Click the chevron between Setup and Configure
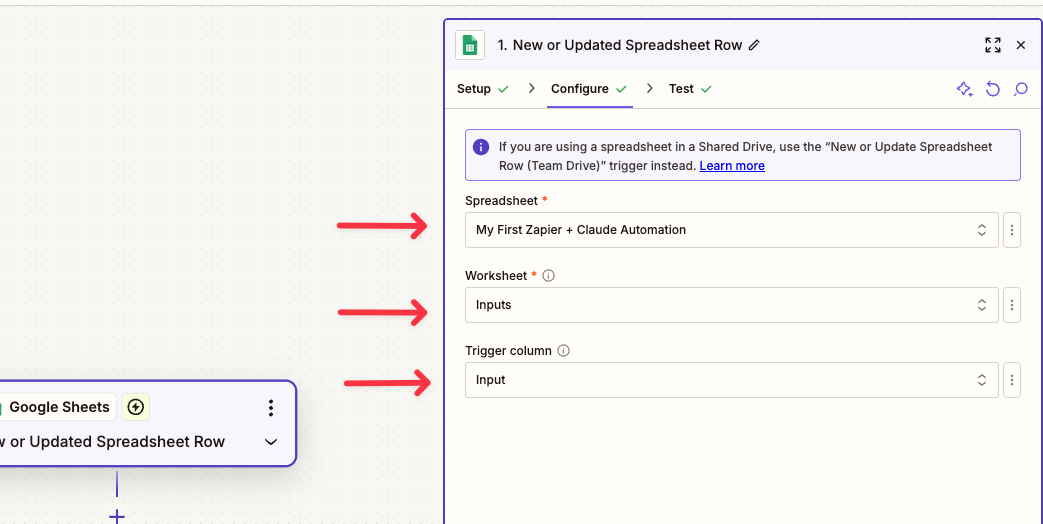The height and width of the screenshot is (524, 1043). pos(531,88)
